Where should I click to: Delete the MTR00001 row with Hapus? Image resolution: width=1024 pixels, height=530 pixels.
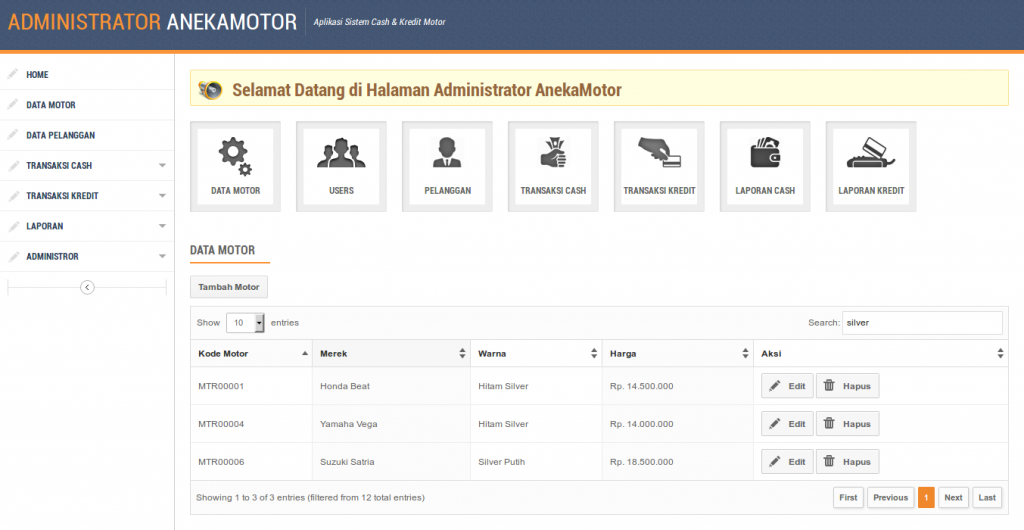tap(848, 386)
